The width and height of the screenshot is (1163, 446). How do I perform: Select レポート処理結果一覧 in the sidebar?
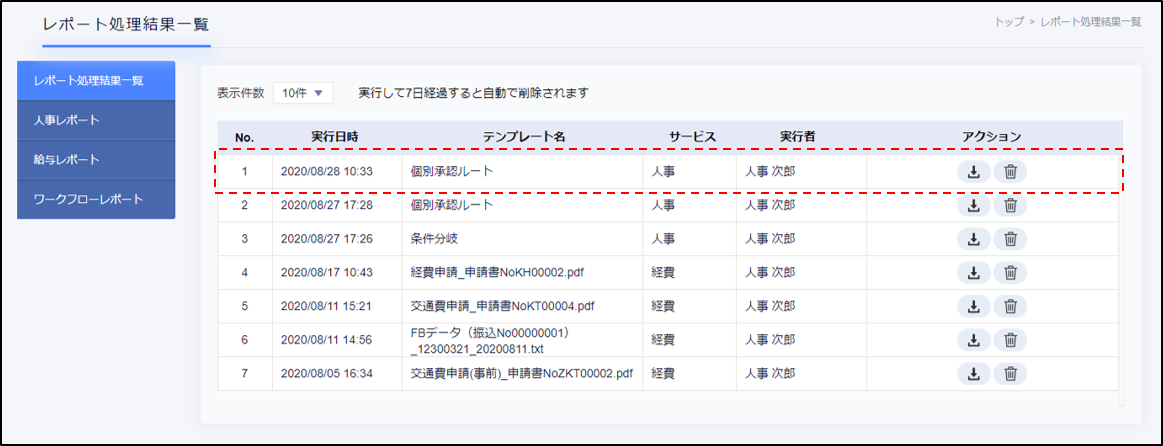coord(96,81)
